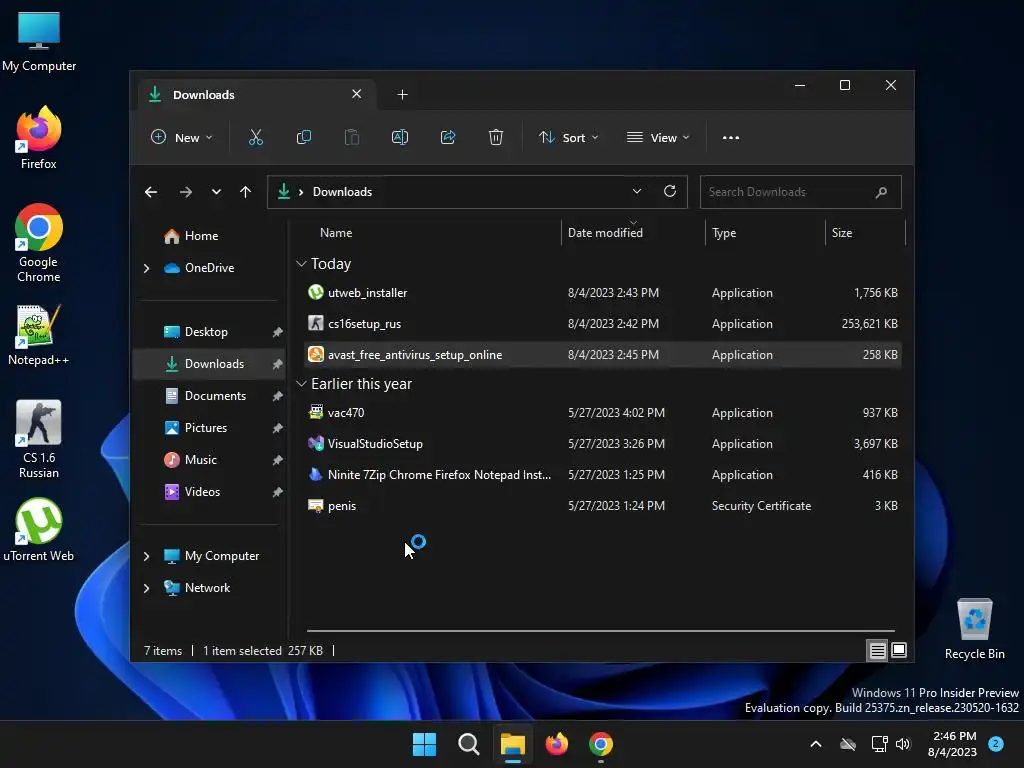Image resolution: width=1024 pixels, height=768 pixels.
Task: Click Downloads breadcrumb in address bar
Action: point(342,192)
